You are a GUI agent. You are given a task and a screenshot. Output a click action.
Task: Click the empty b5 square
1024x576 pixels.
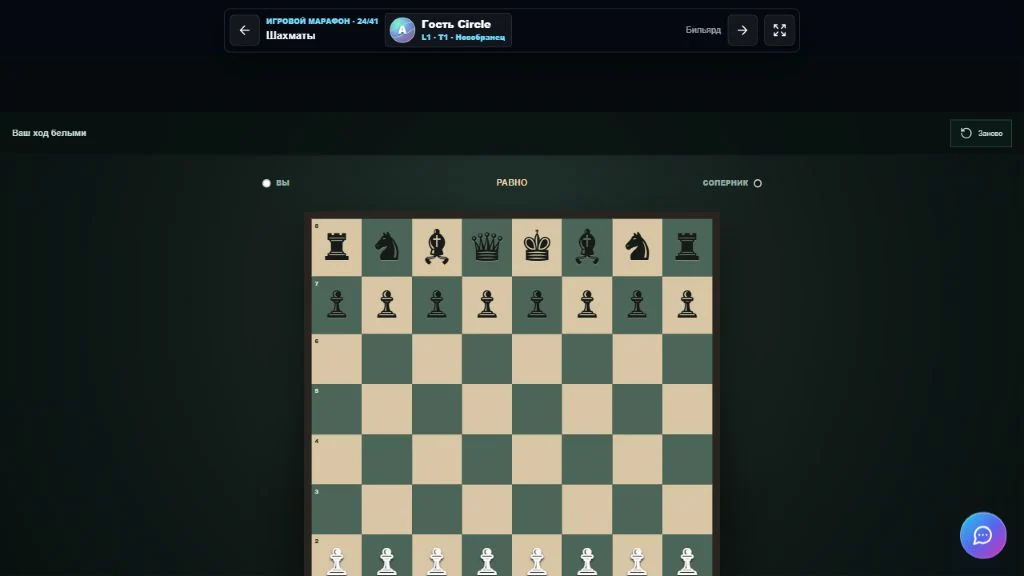coord(387,409)
